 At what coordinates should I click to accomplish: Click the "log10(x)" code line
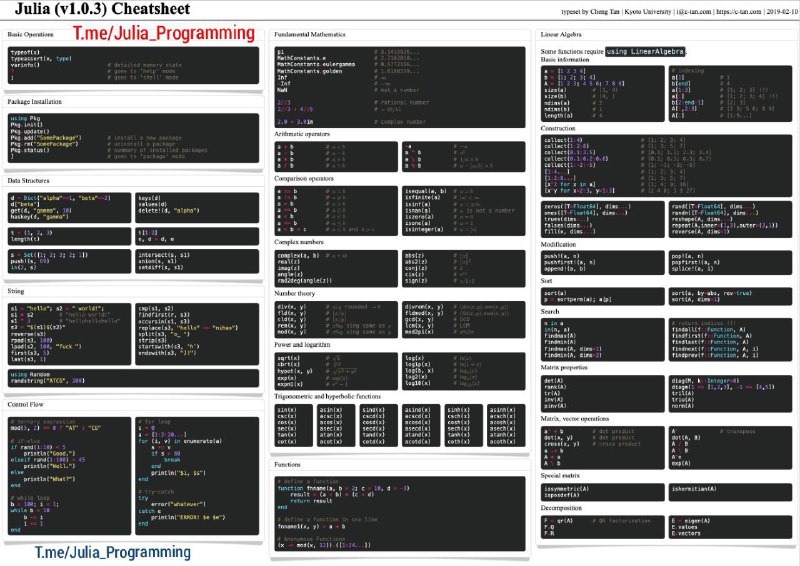[418, 384]
